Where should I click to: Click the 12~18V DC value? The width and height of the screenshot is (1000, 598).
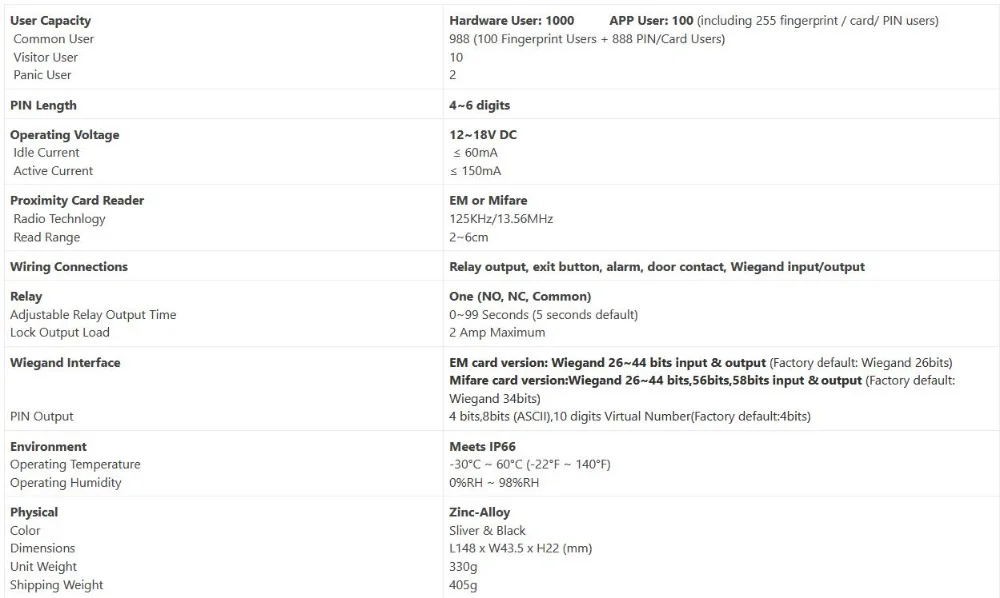tap(483, 135)
